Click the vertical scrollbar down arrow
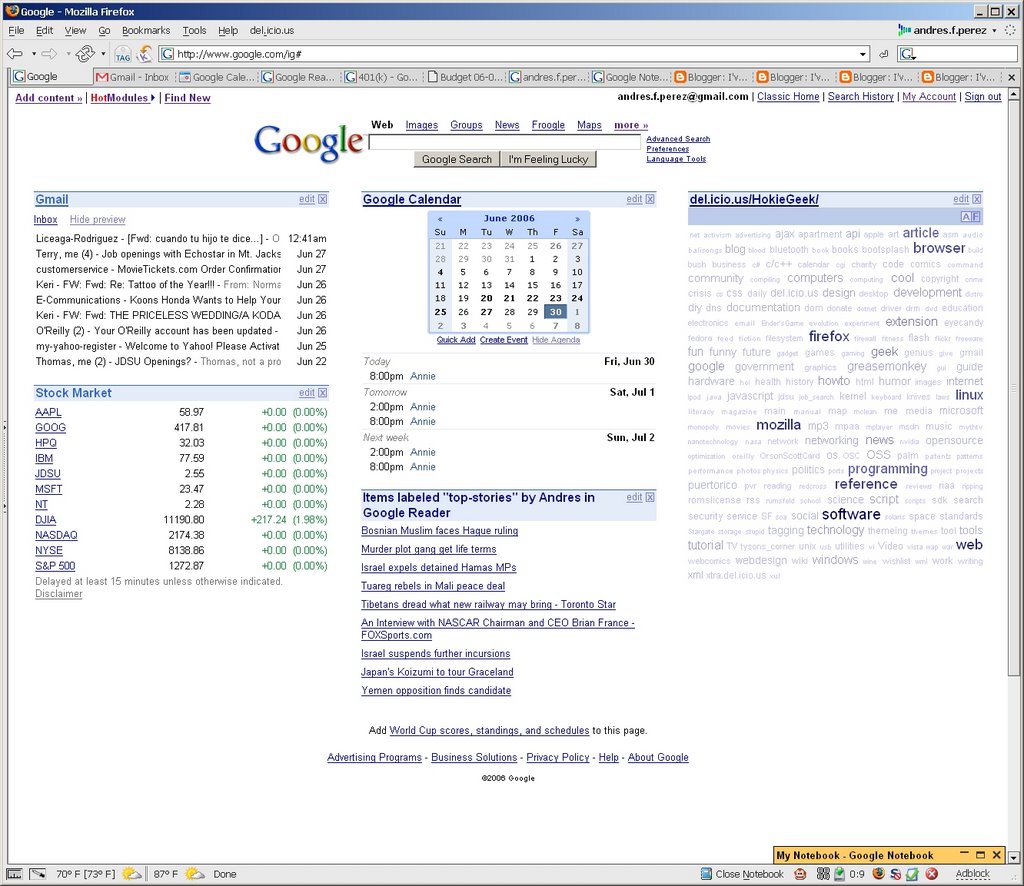1024x886 pixels. coord(1013,857)
